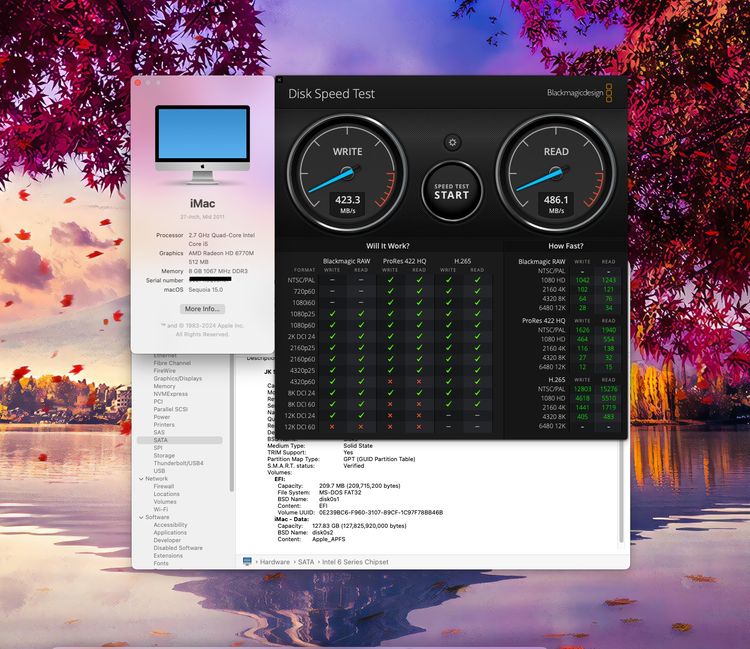
Task: Click the NTSC/PAL format row label
Action: coord(301,280)
